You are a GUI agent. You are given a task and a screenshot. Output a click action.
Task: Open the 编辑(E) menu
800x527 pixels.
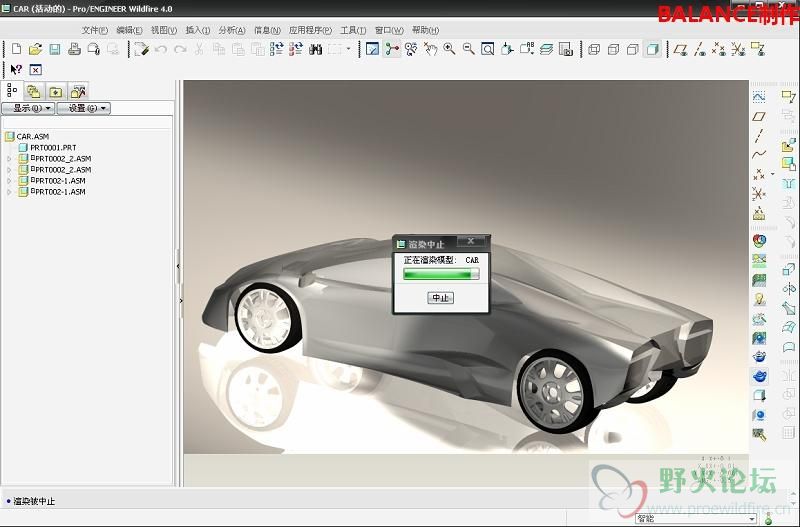tap(129, 30)
